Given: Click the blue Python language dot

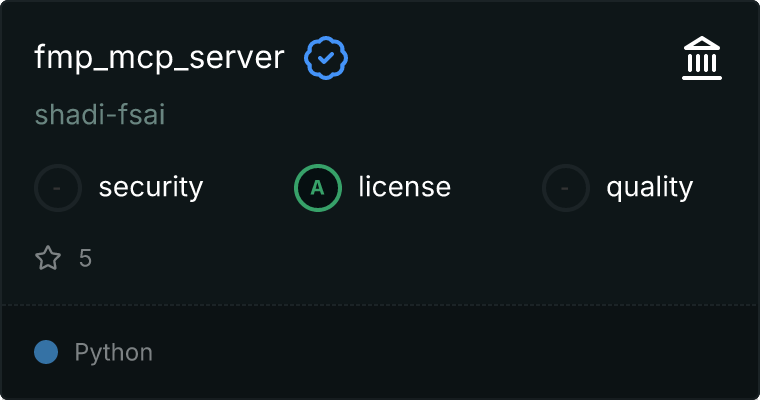Looking at the screenshot, I should [46, 352].
